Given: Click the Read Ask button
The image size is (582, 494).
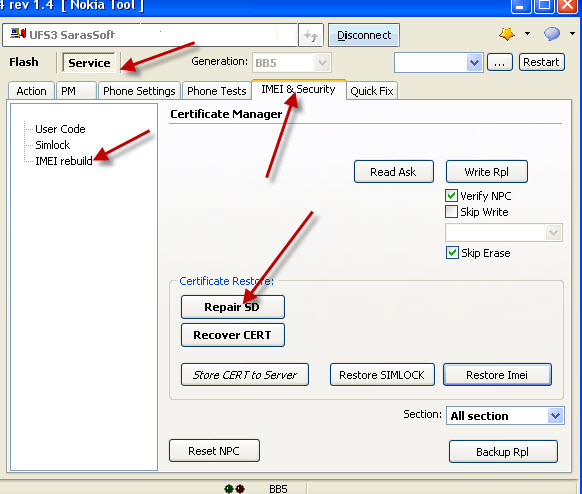Looking at the screenshot, I should (x=393, y=172).
